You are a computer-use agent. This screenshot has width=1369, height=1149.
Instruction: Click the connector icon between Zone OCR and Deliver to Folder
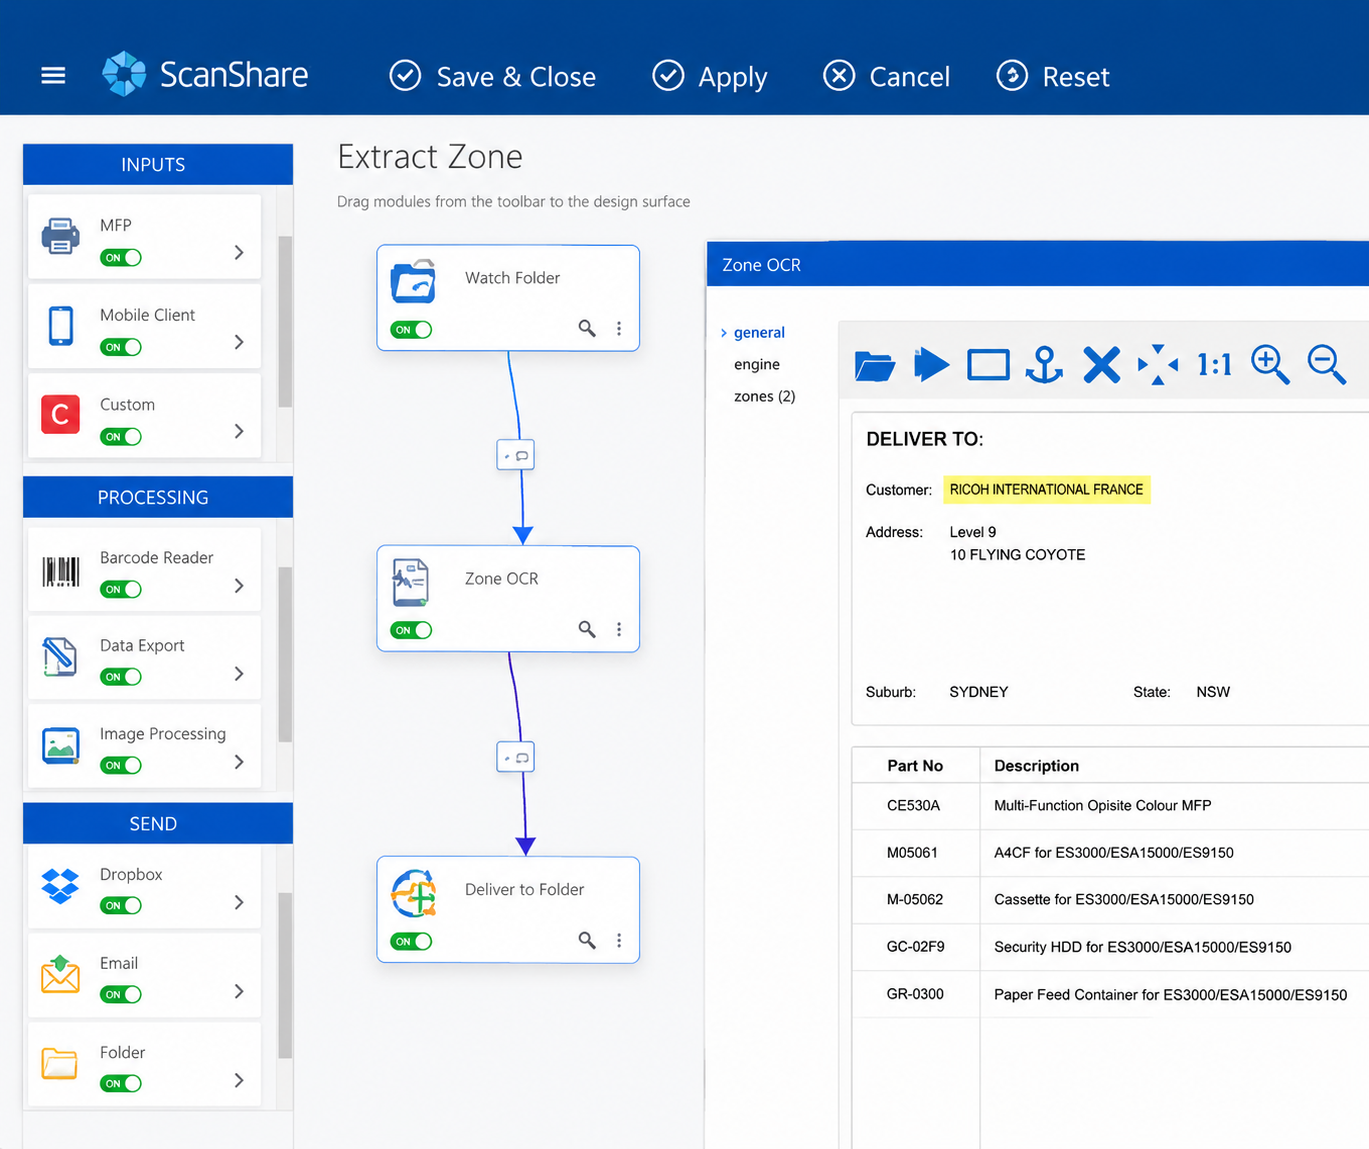(x=515, y=757)
